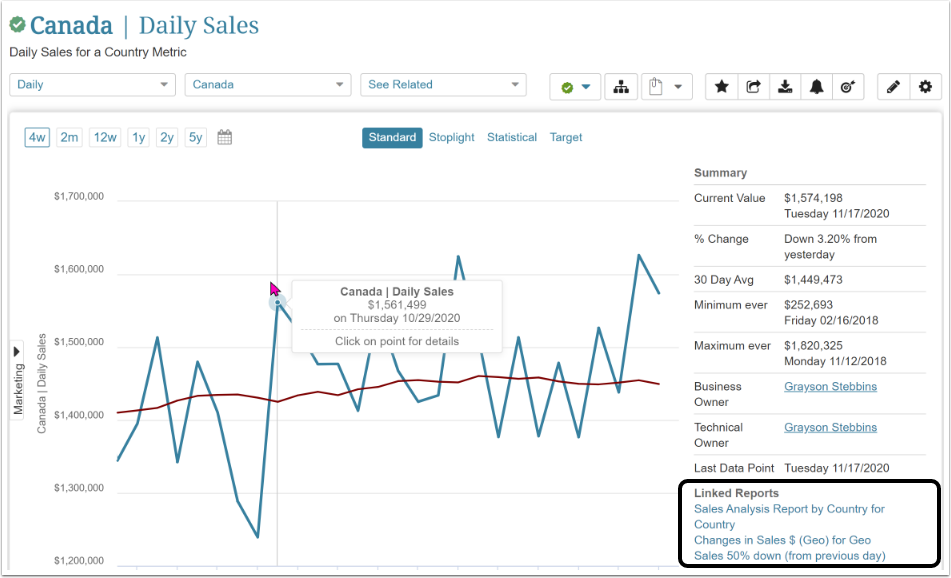951x578 pixels.
Task: Click Grayson Stebbins Business Owner link
Action: tap(830, 386)
